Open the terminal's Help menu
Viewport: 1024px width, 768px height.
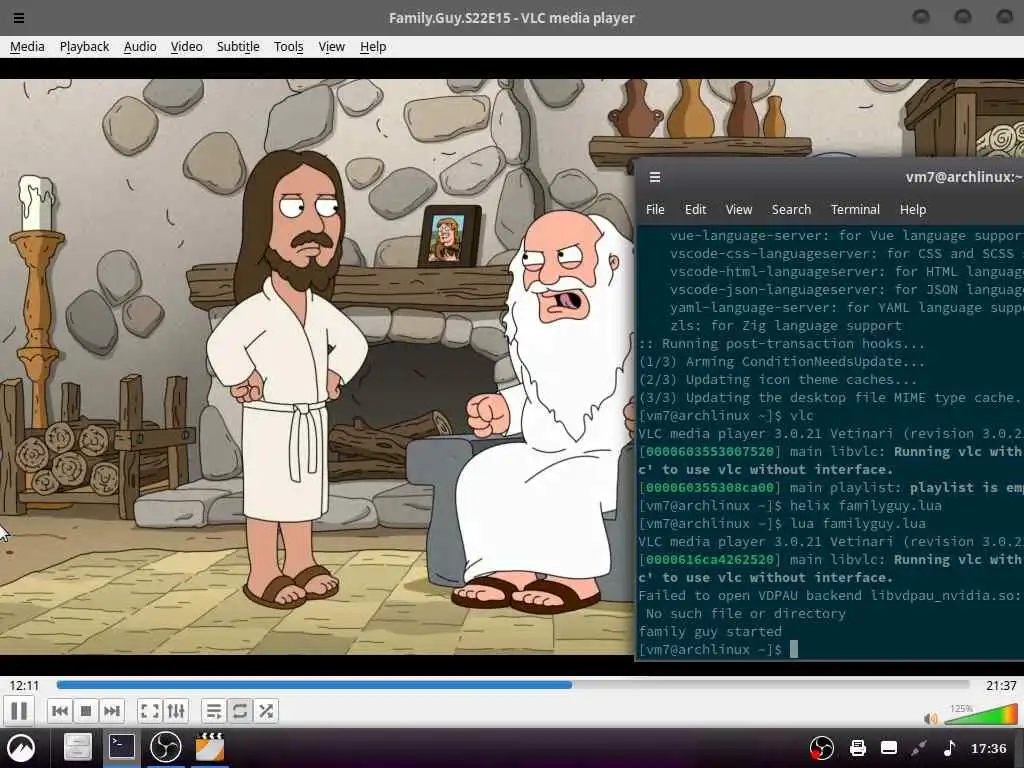912,210
